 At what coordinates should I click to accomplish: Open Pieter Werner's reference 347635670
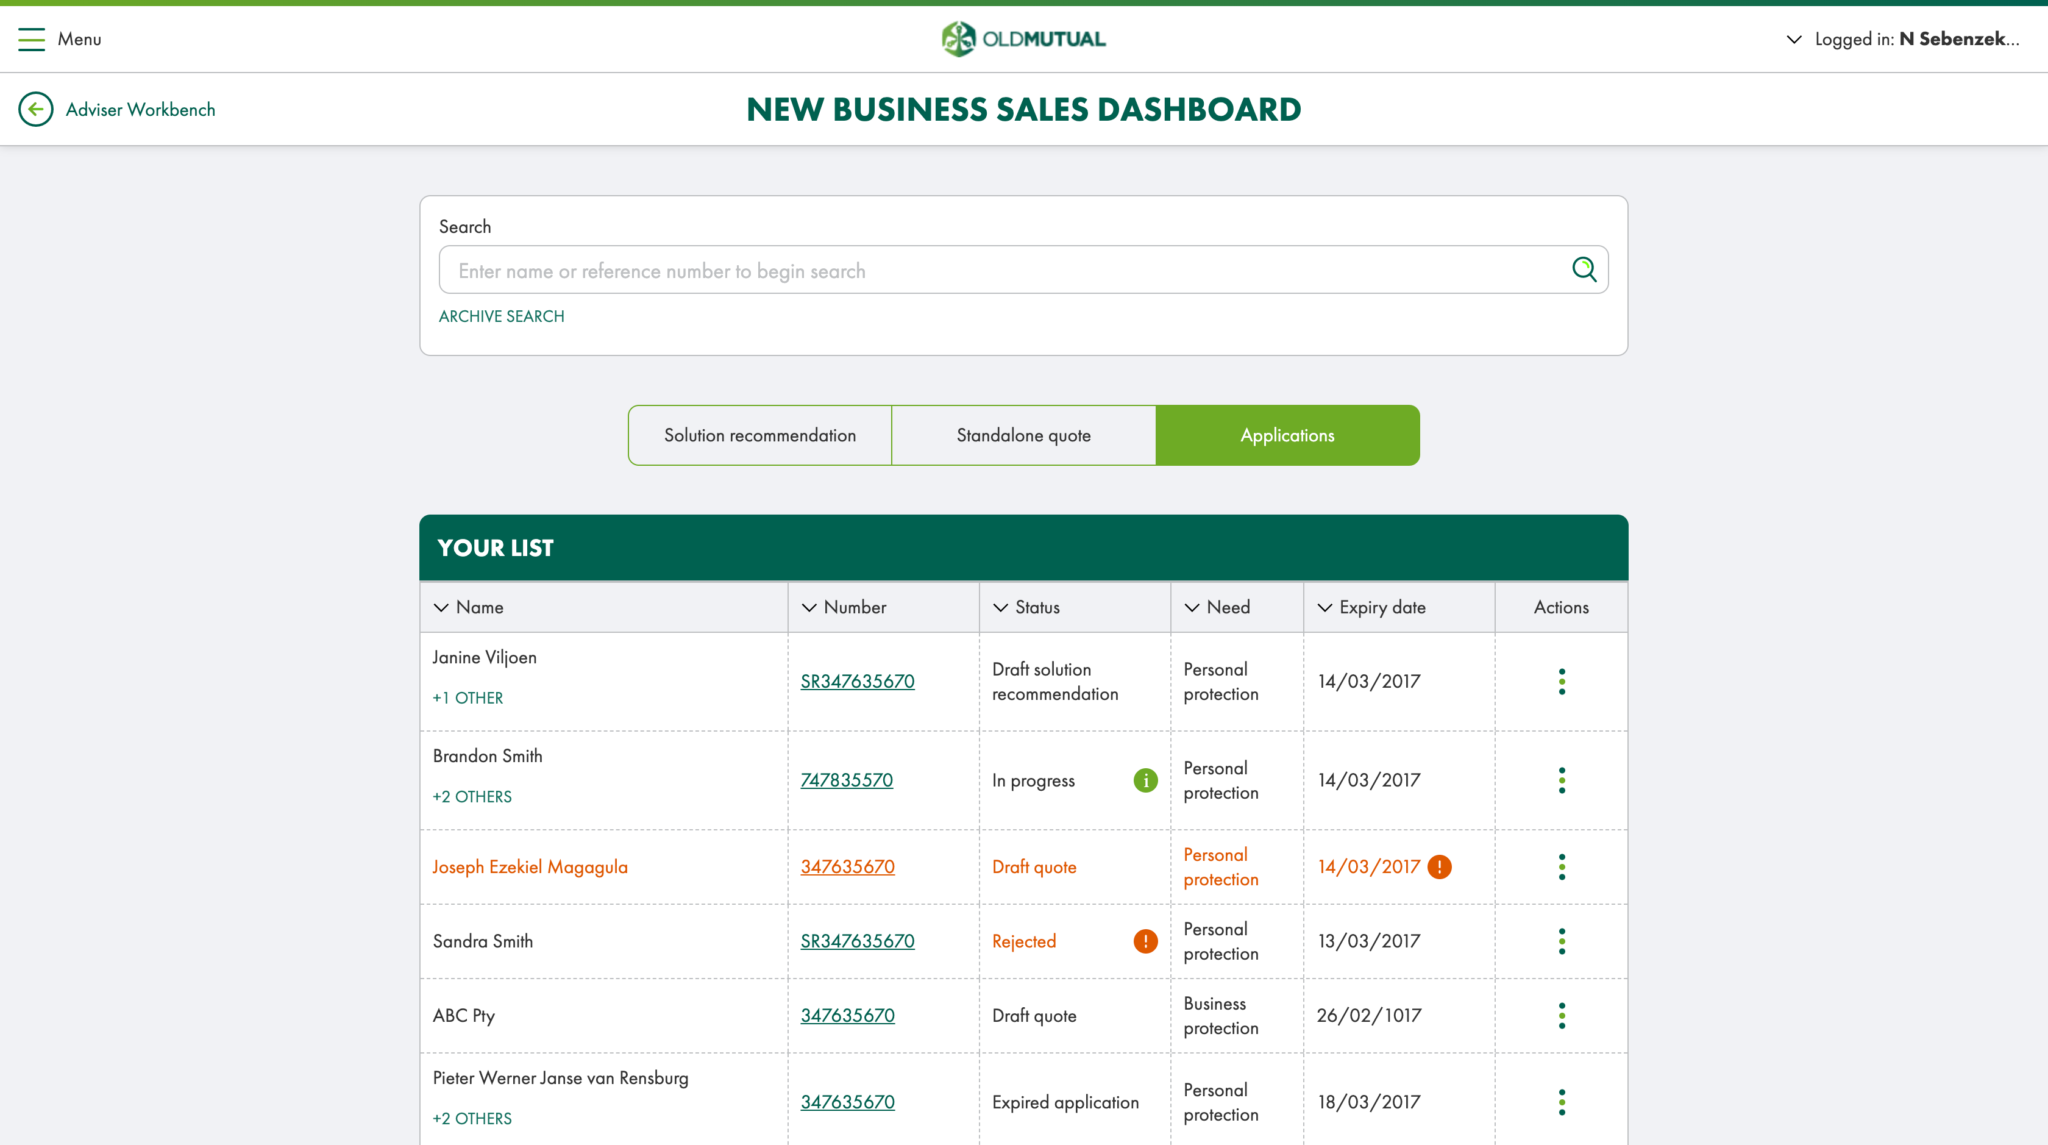(847, 1102)
